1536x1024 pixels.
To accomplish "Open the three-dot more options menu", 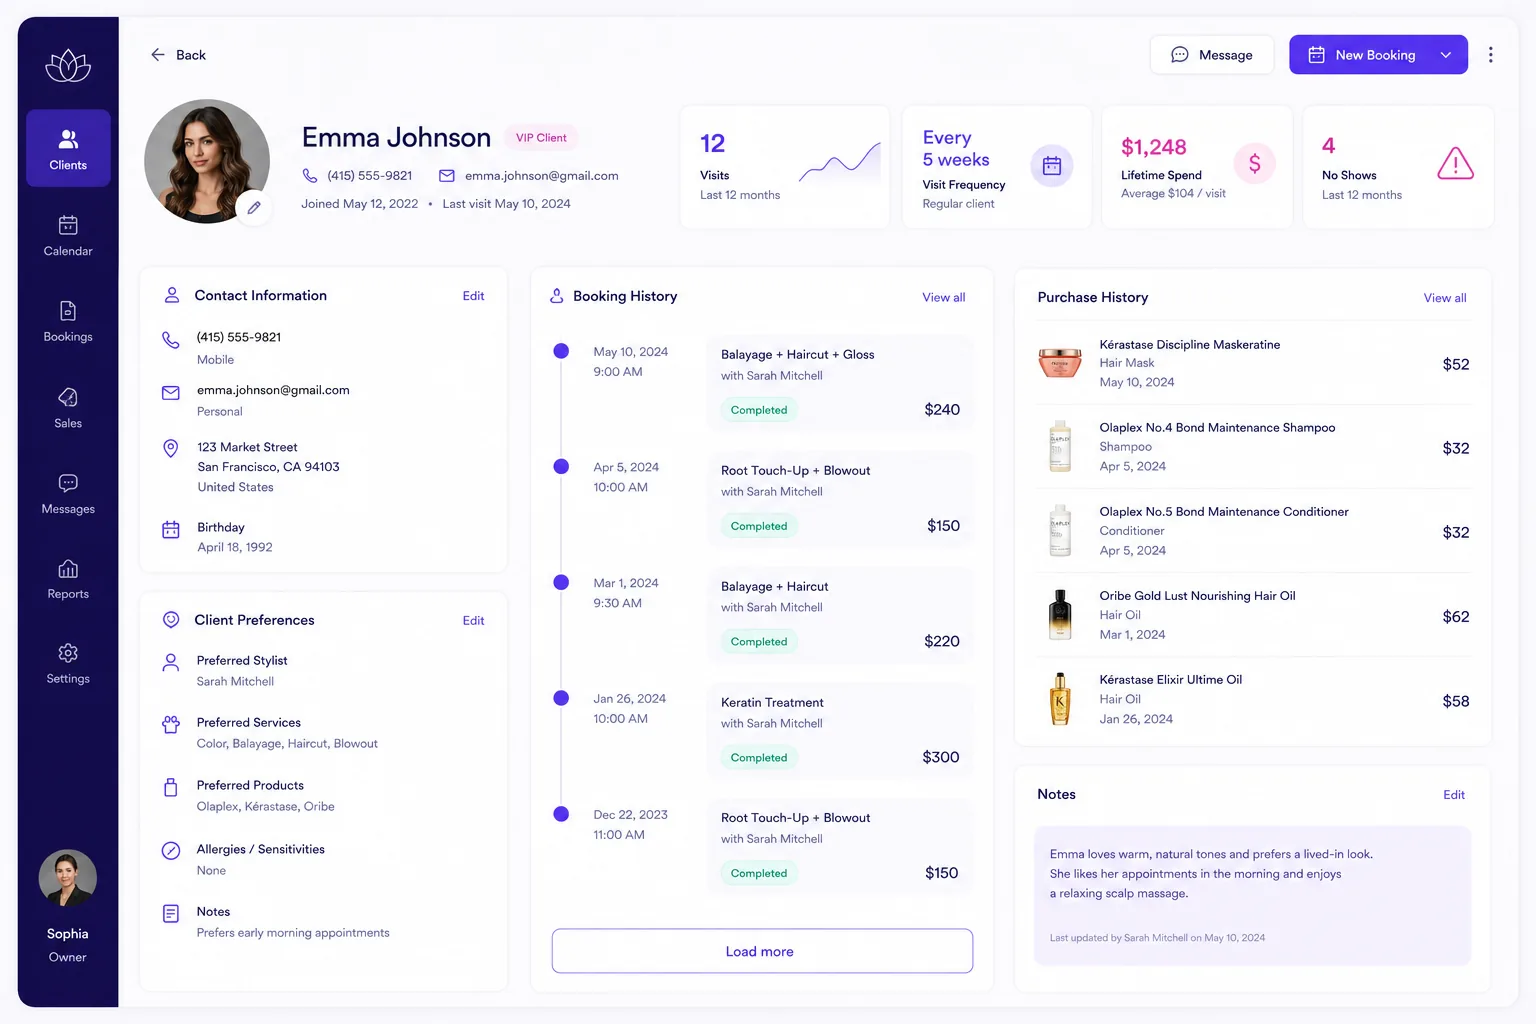I will (x=1490, y=55).
